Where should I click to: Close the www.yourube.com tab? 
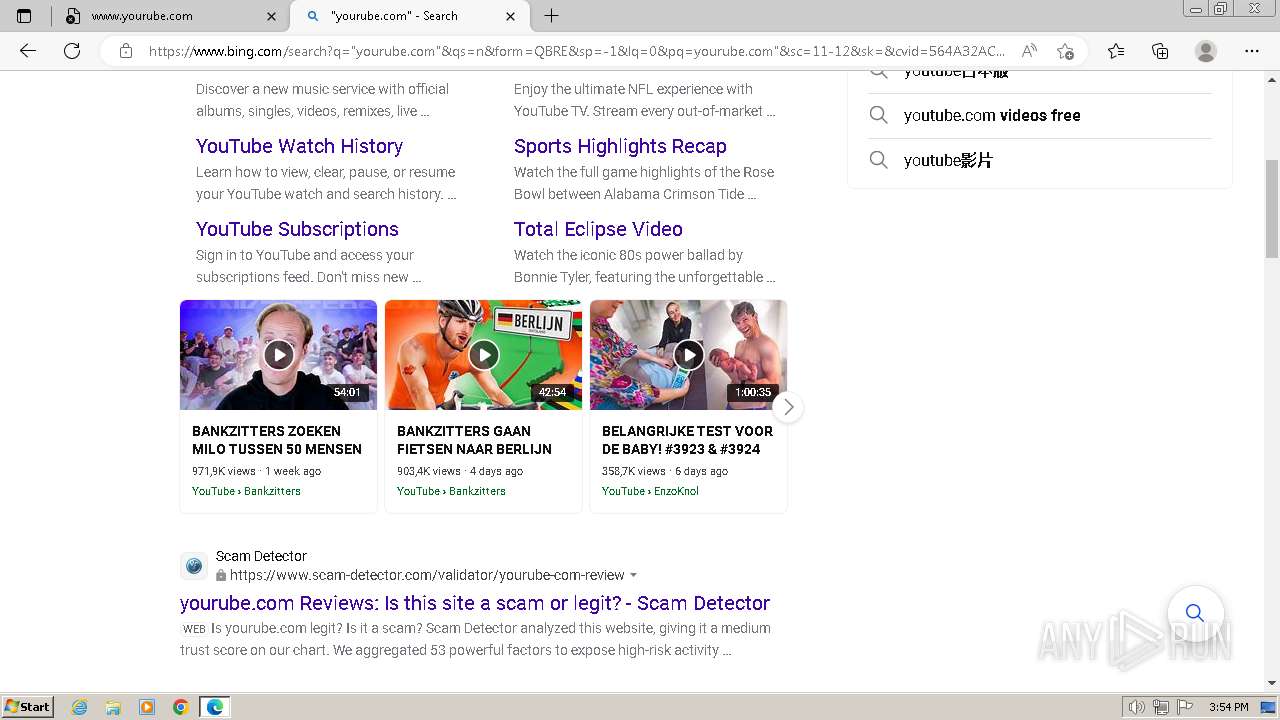click(x=272, y=16)
